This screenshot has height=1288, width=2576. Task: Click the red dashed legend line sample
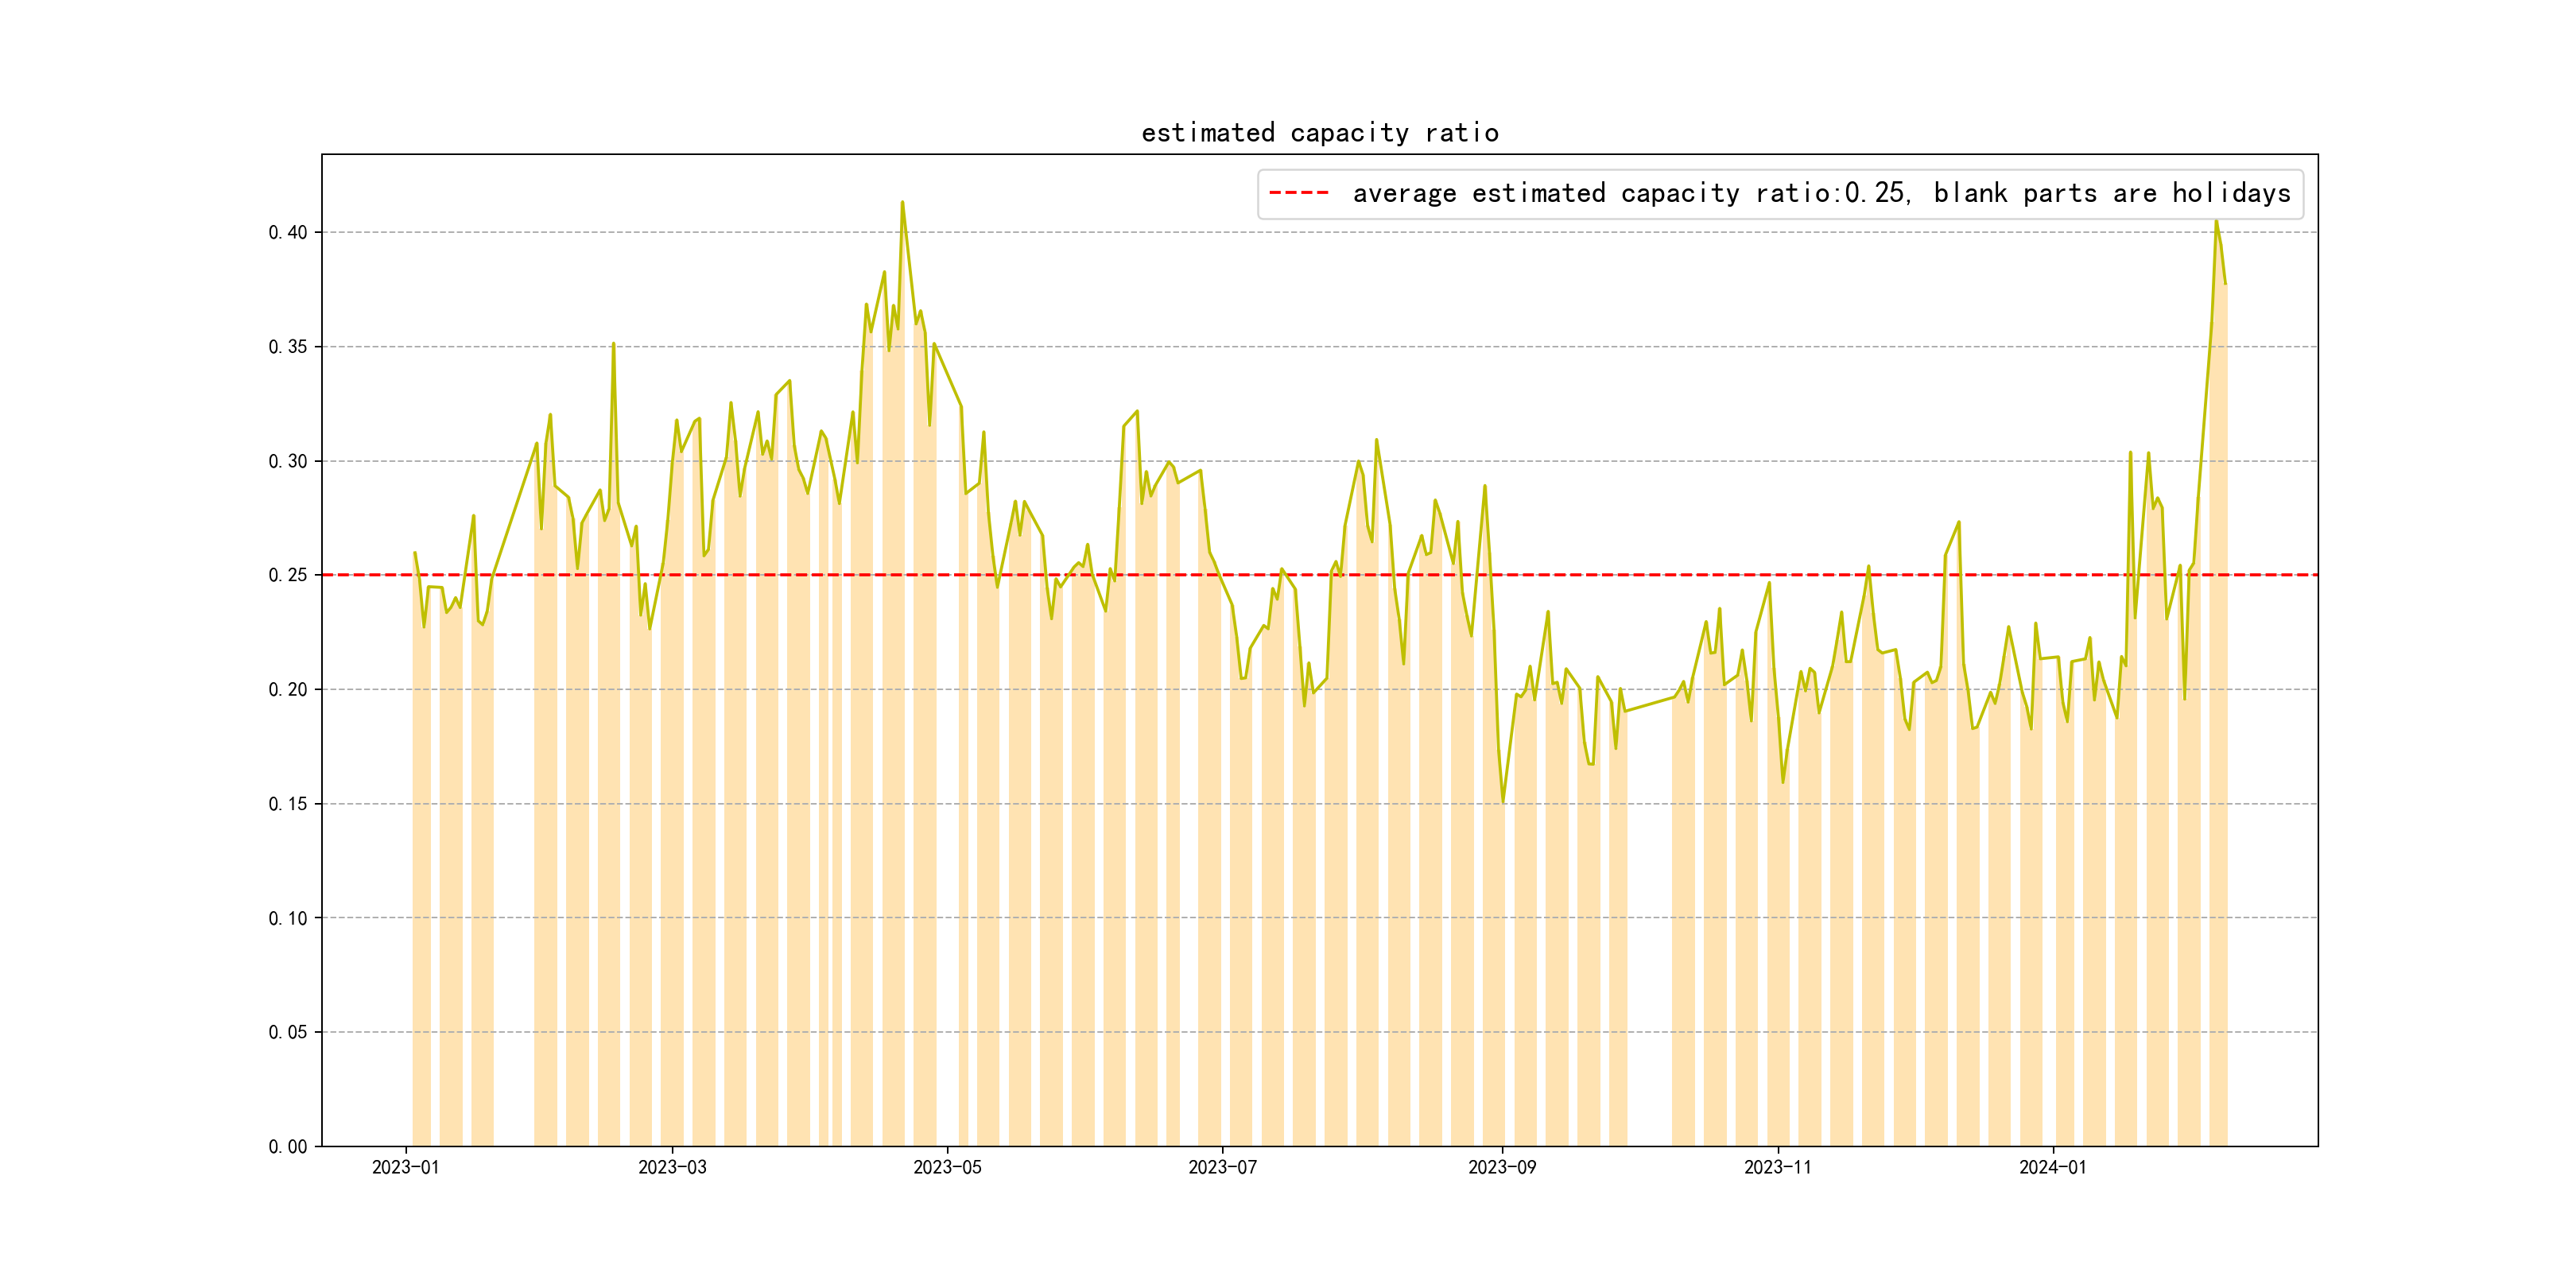(1298, 193)
